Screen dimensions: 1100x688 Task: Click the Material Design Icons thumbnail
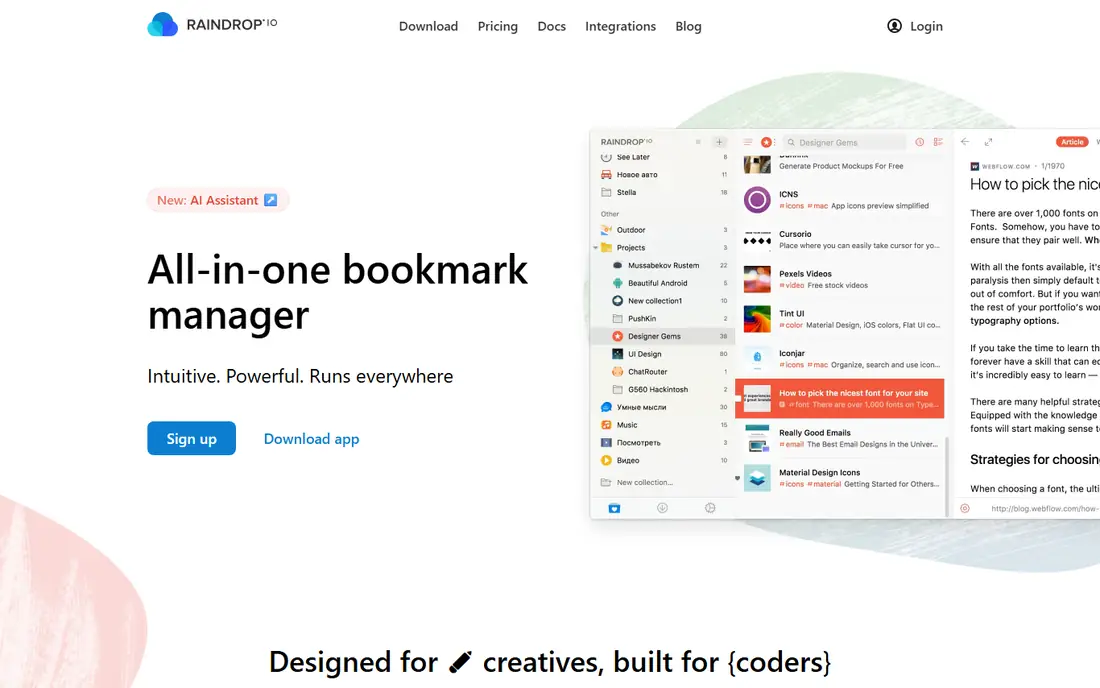tap(757, 478)
